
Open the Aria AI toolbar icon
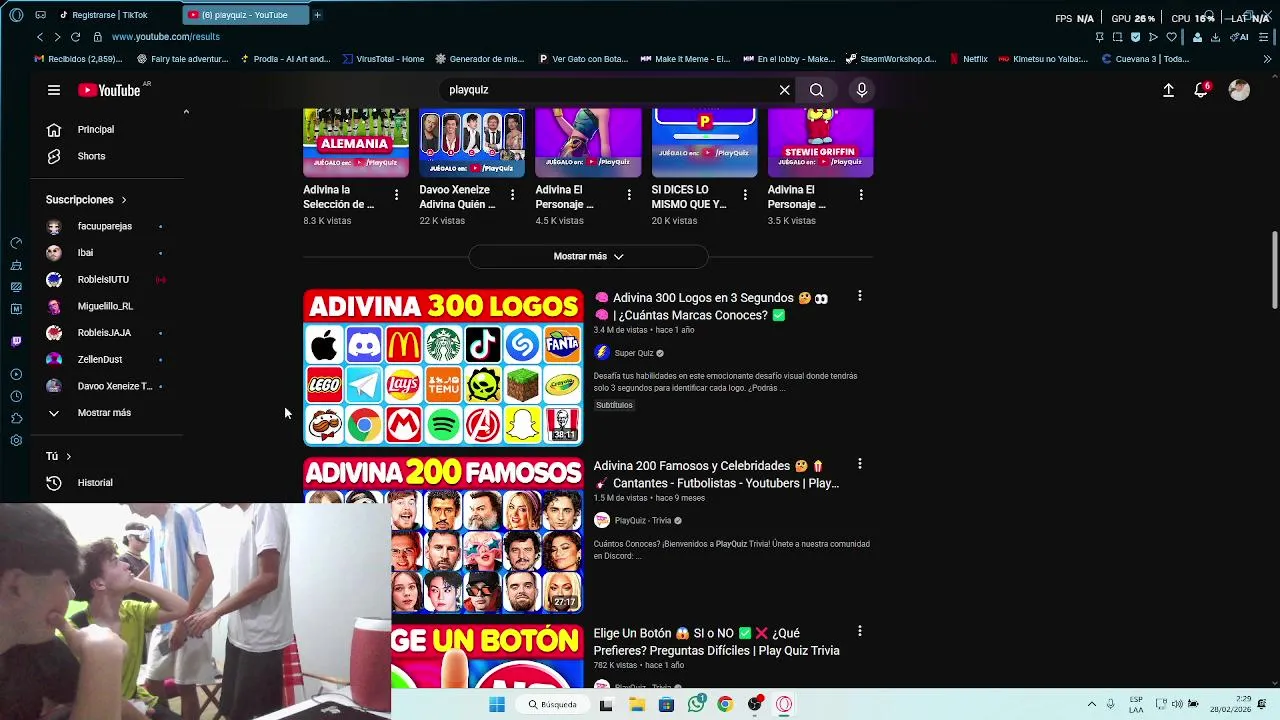[x=1240, y=37]
